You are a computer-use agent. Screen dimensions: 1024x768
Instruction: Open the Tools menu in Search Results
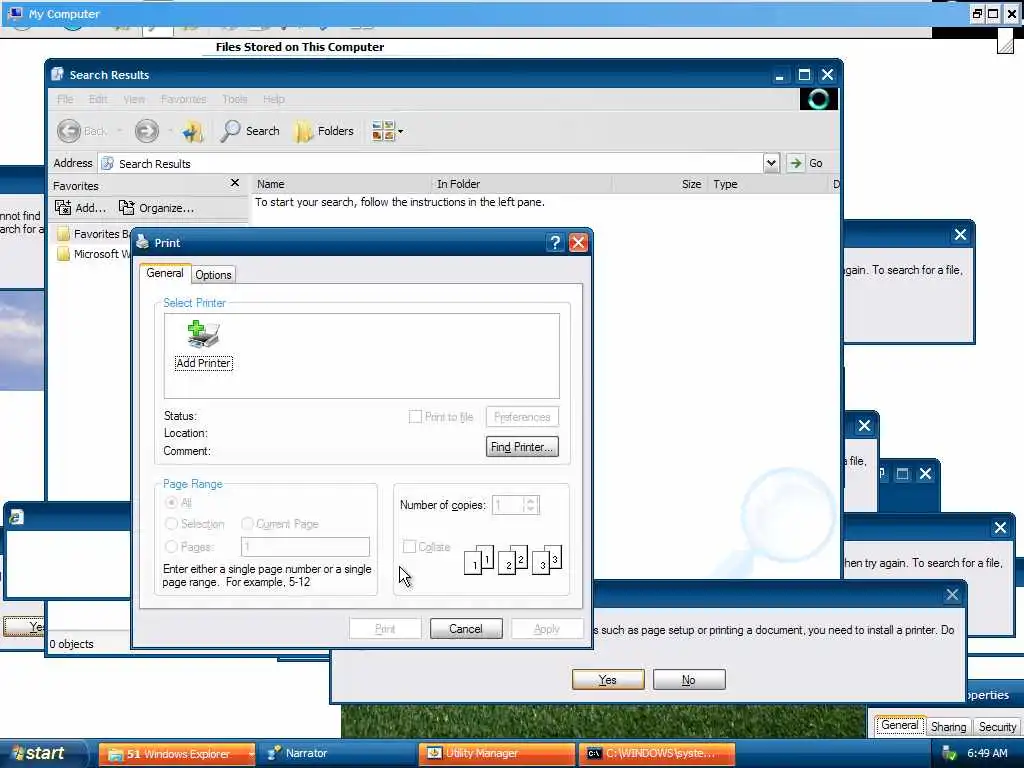click(x=234, y=99)
